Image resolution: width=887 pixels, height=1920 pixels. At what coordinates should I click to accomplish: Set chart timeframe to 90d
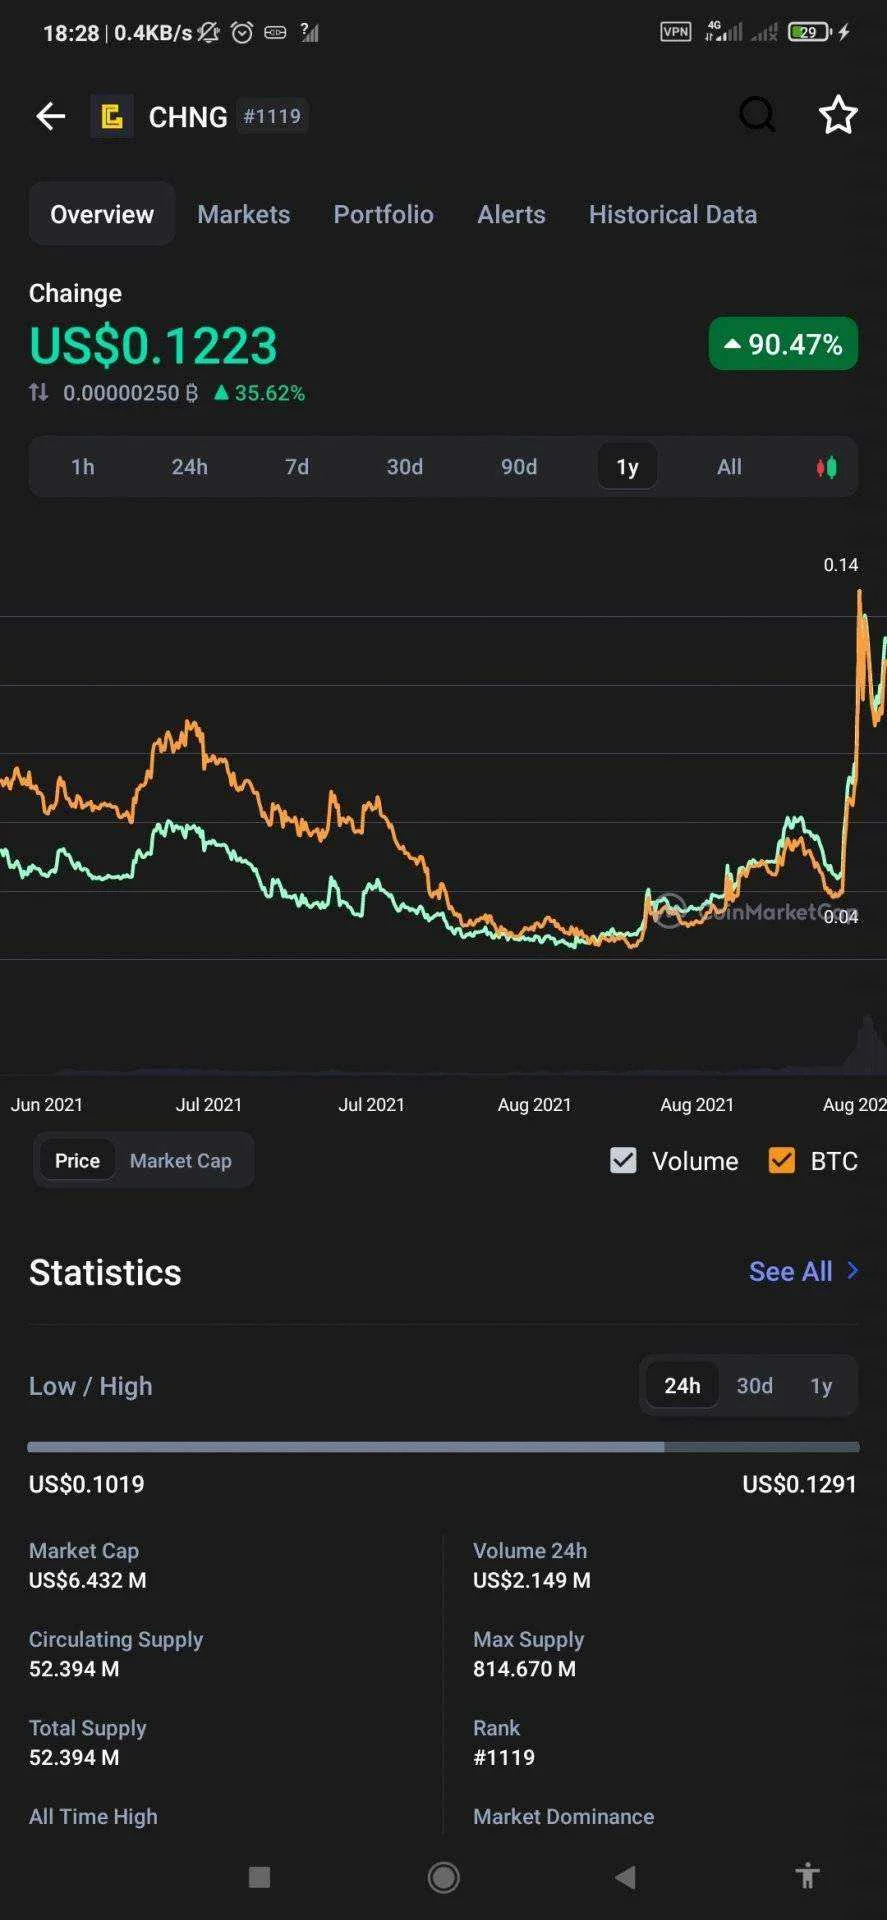pyautogui.click(x=519, y=467)
